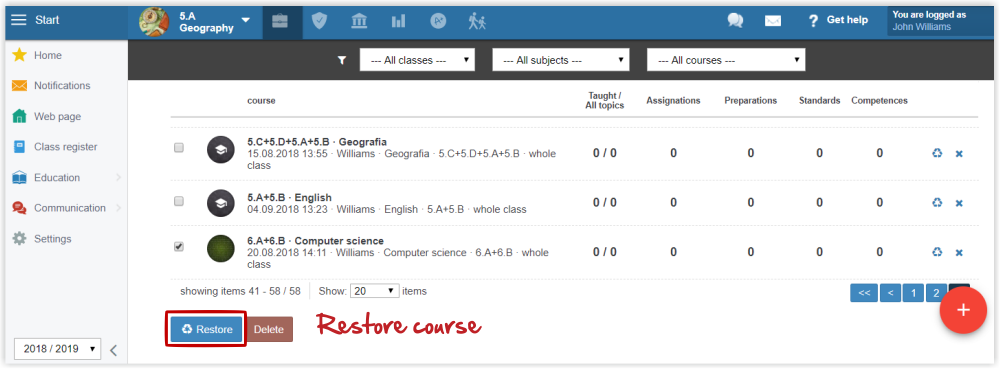Open the chat bubbles icon

coord(735,20)
